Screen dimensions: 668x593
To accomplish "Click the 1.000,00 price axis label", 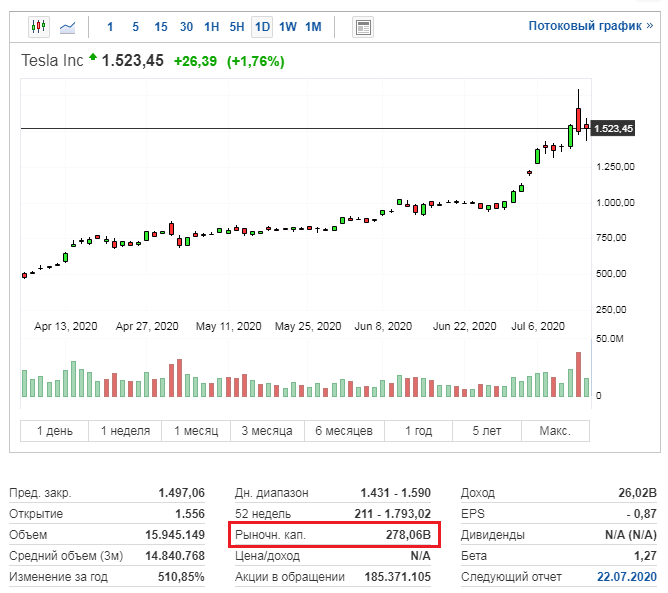I will (615, 202).
